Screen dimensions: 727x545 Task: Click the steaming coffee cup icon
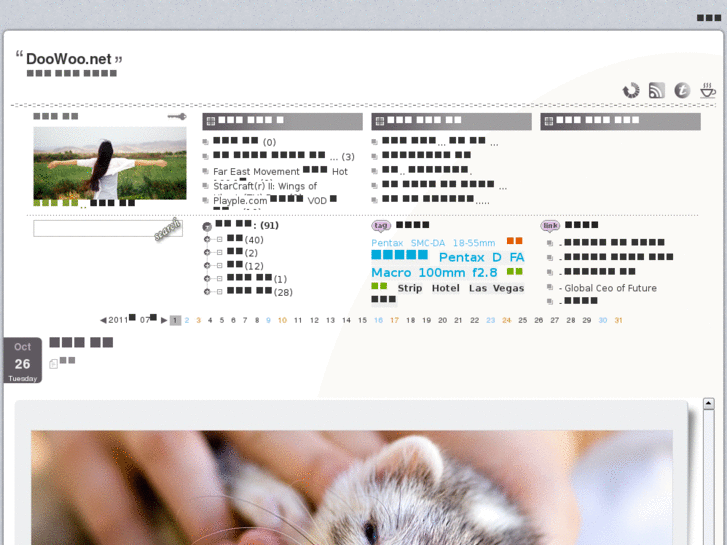point(708,90)
